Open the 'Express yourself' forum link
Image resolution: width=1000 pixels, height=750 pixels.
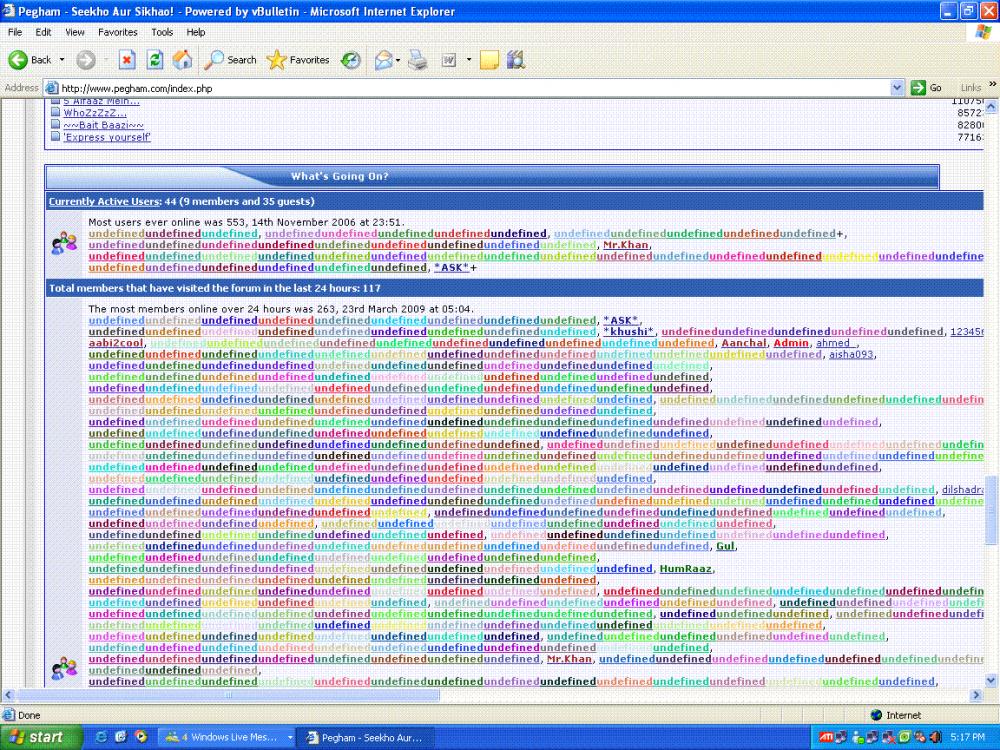107,137
